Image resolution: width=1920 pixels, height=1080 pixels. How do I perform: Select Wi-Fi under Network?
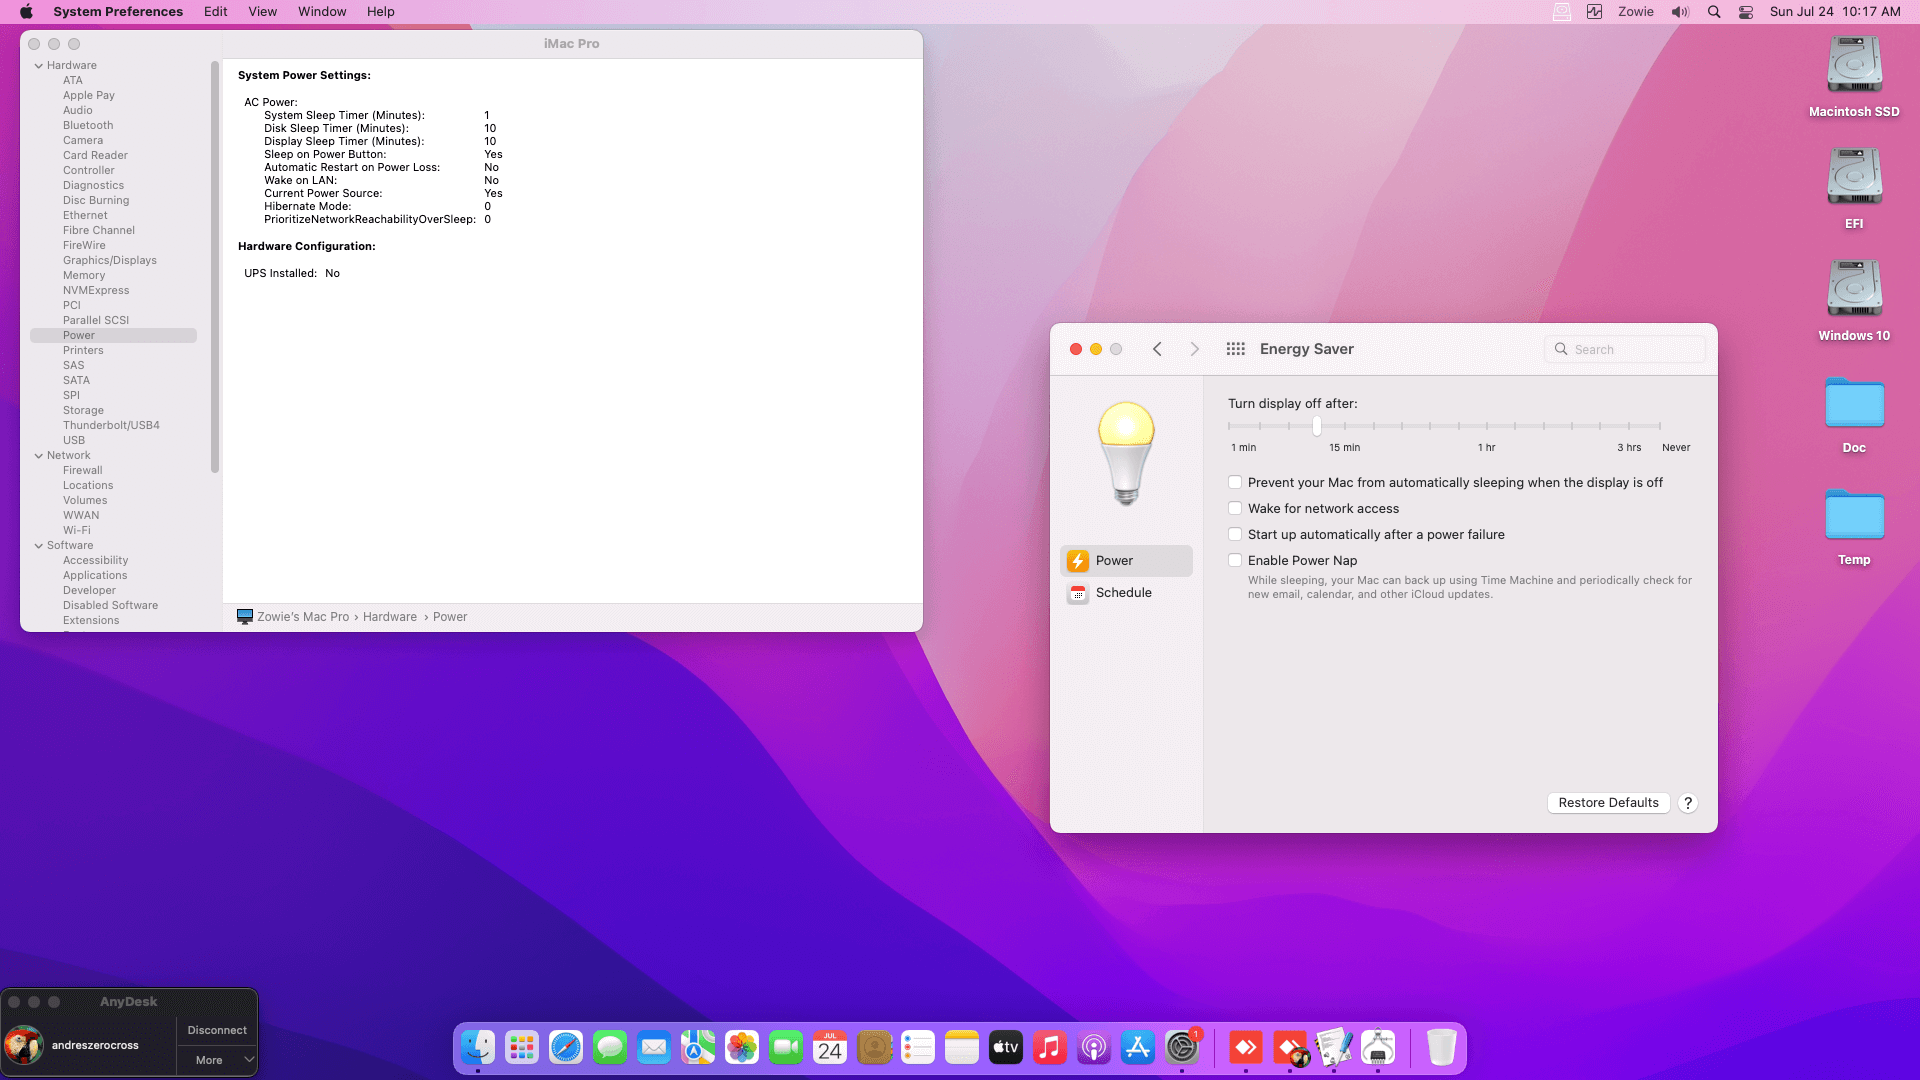77,531
